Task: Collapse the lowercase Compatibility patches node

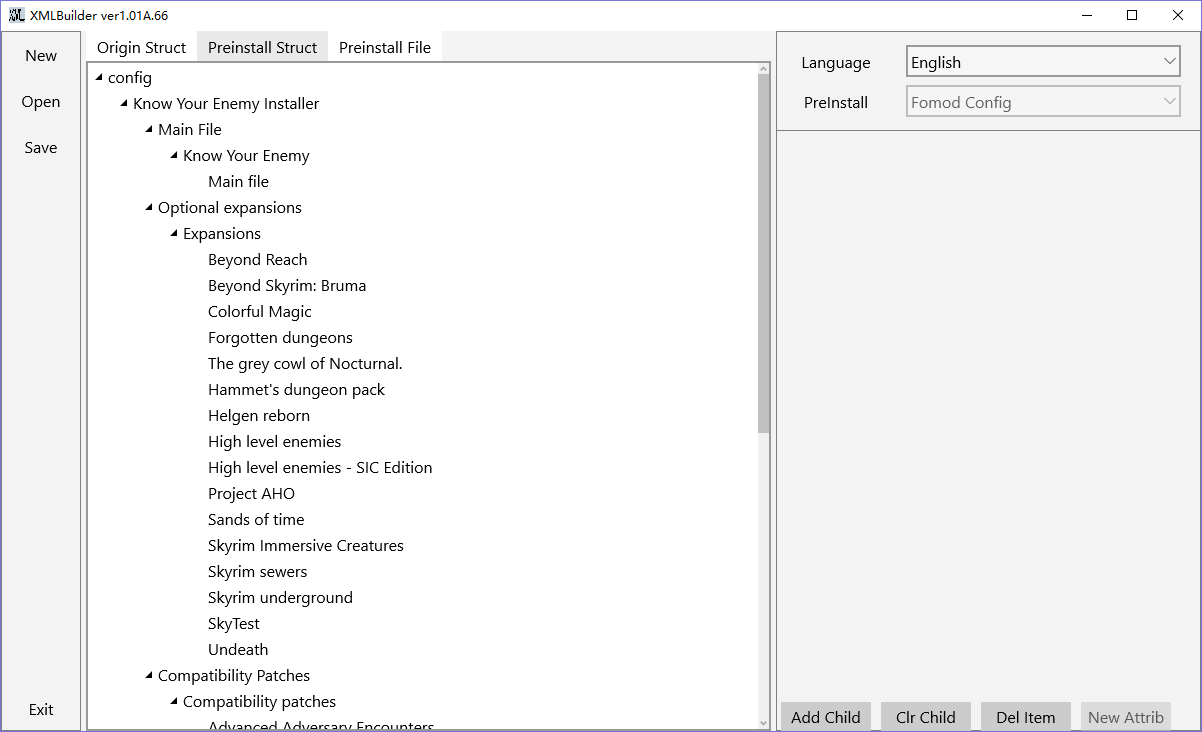Action: (174, 702)
